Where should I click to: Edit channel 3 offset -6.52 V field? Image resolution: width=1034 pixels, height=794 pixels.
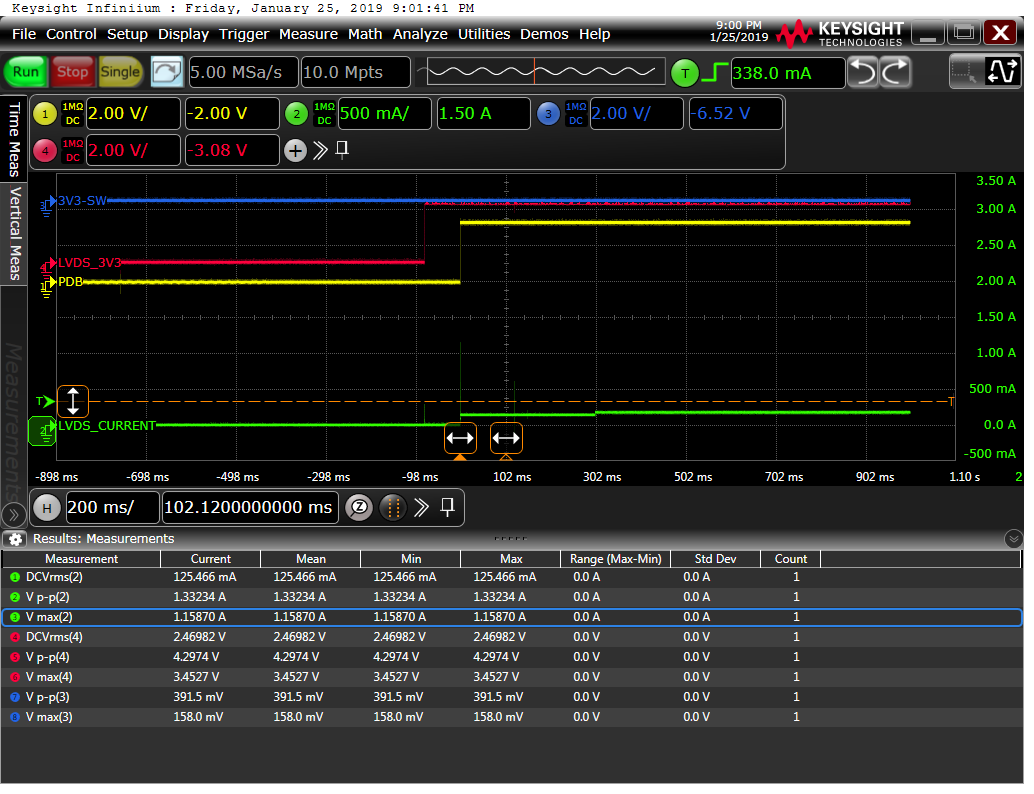pyautogui.click(x=736, y=113)
